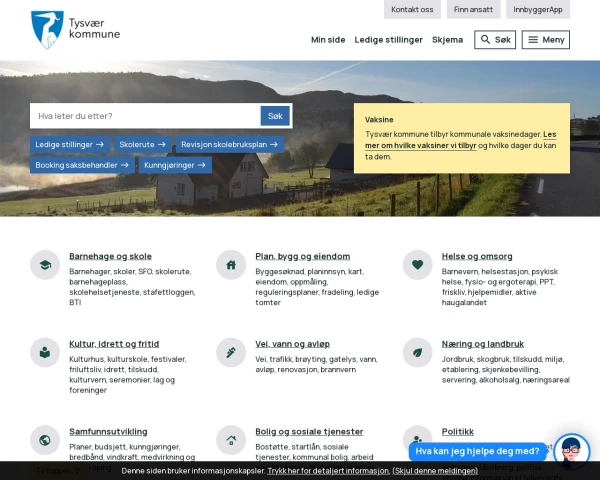Click the Bolig og sosiale tjenester home icon
This screenshot has height=480, width=600.
tap(231, 440)
